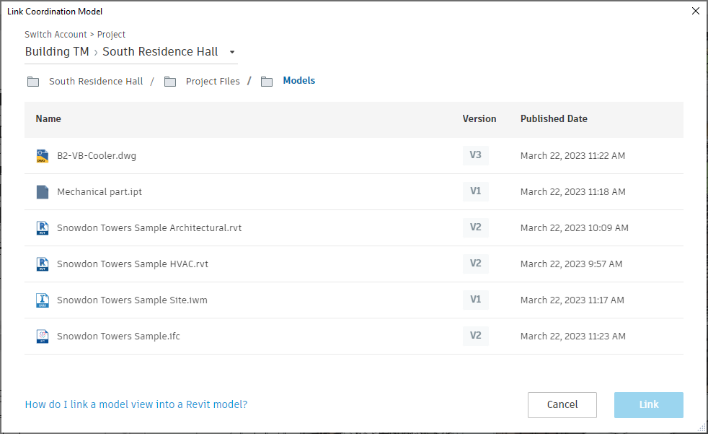
Task: Open the account and project switcher dropdown
Action: point(232,52)
